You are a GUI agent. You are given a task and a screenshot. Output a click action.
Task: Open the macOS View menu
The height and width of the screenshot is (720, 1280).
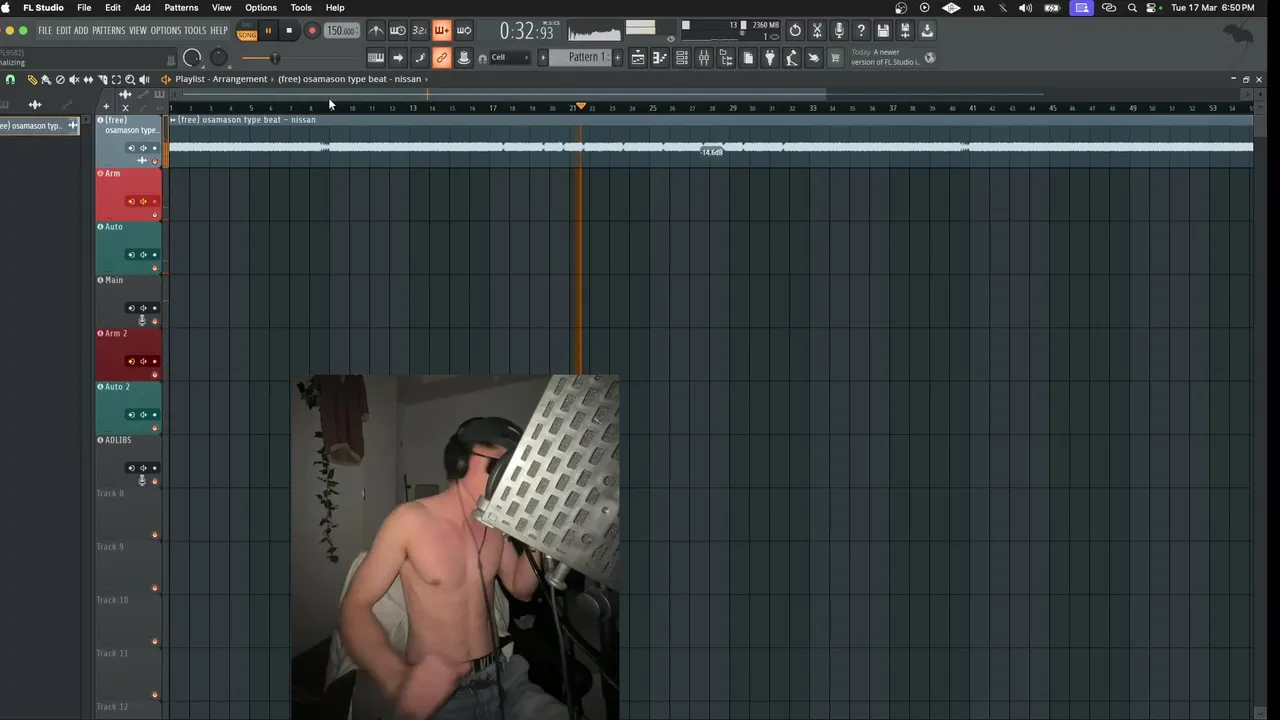[x=221, y=7]
